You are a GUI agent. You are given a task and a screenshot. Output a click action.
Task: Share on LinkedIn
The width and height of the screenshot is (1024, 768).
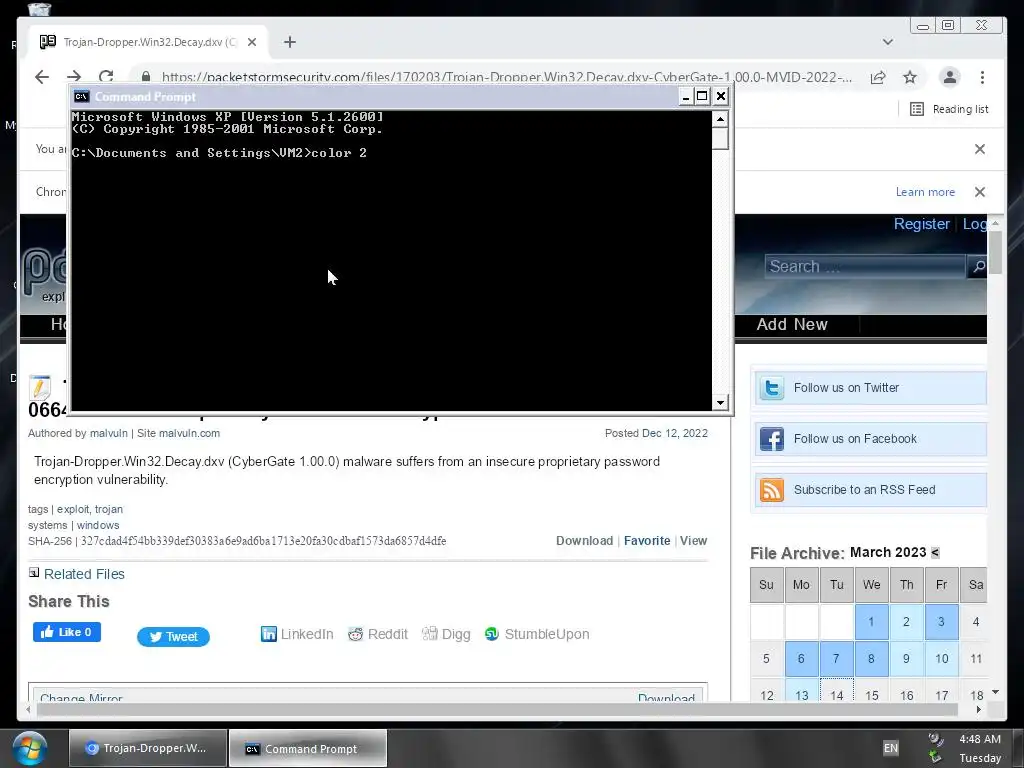click(297, 634)
